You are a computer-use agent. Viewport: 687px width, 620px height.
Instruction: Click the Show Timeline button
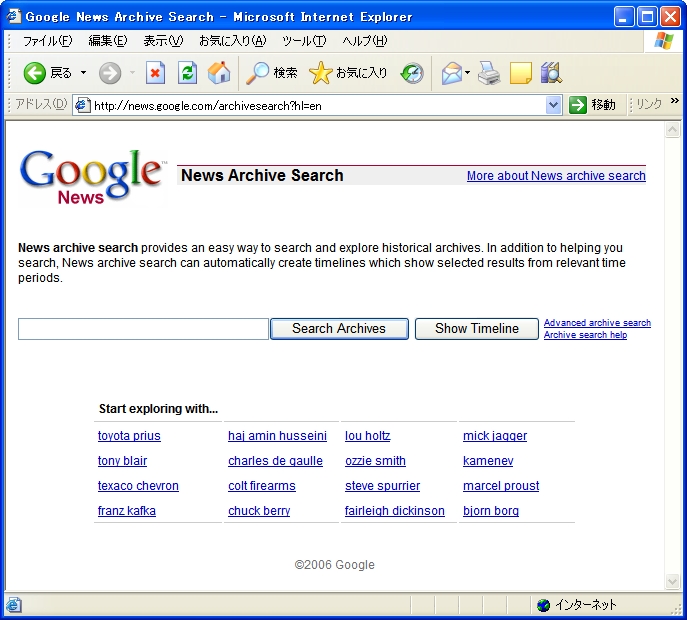pyautogui.click(x=477, y=329)
